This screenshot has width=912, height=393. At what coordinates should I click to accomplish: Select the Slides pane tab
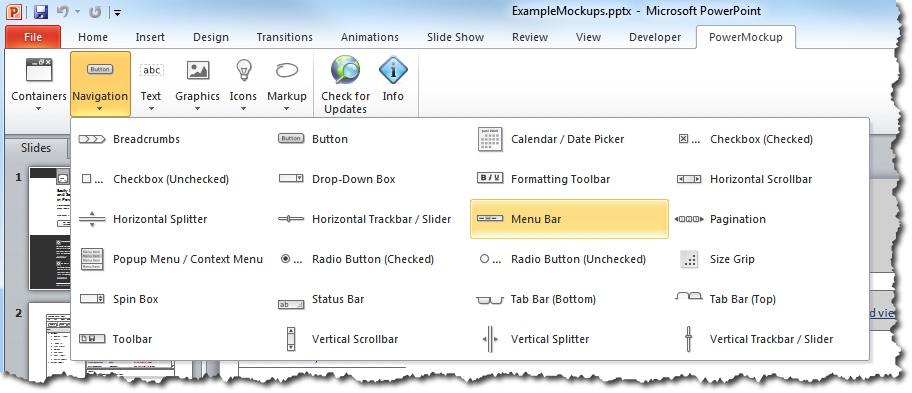point(36,148)
